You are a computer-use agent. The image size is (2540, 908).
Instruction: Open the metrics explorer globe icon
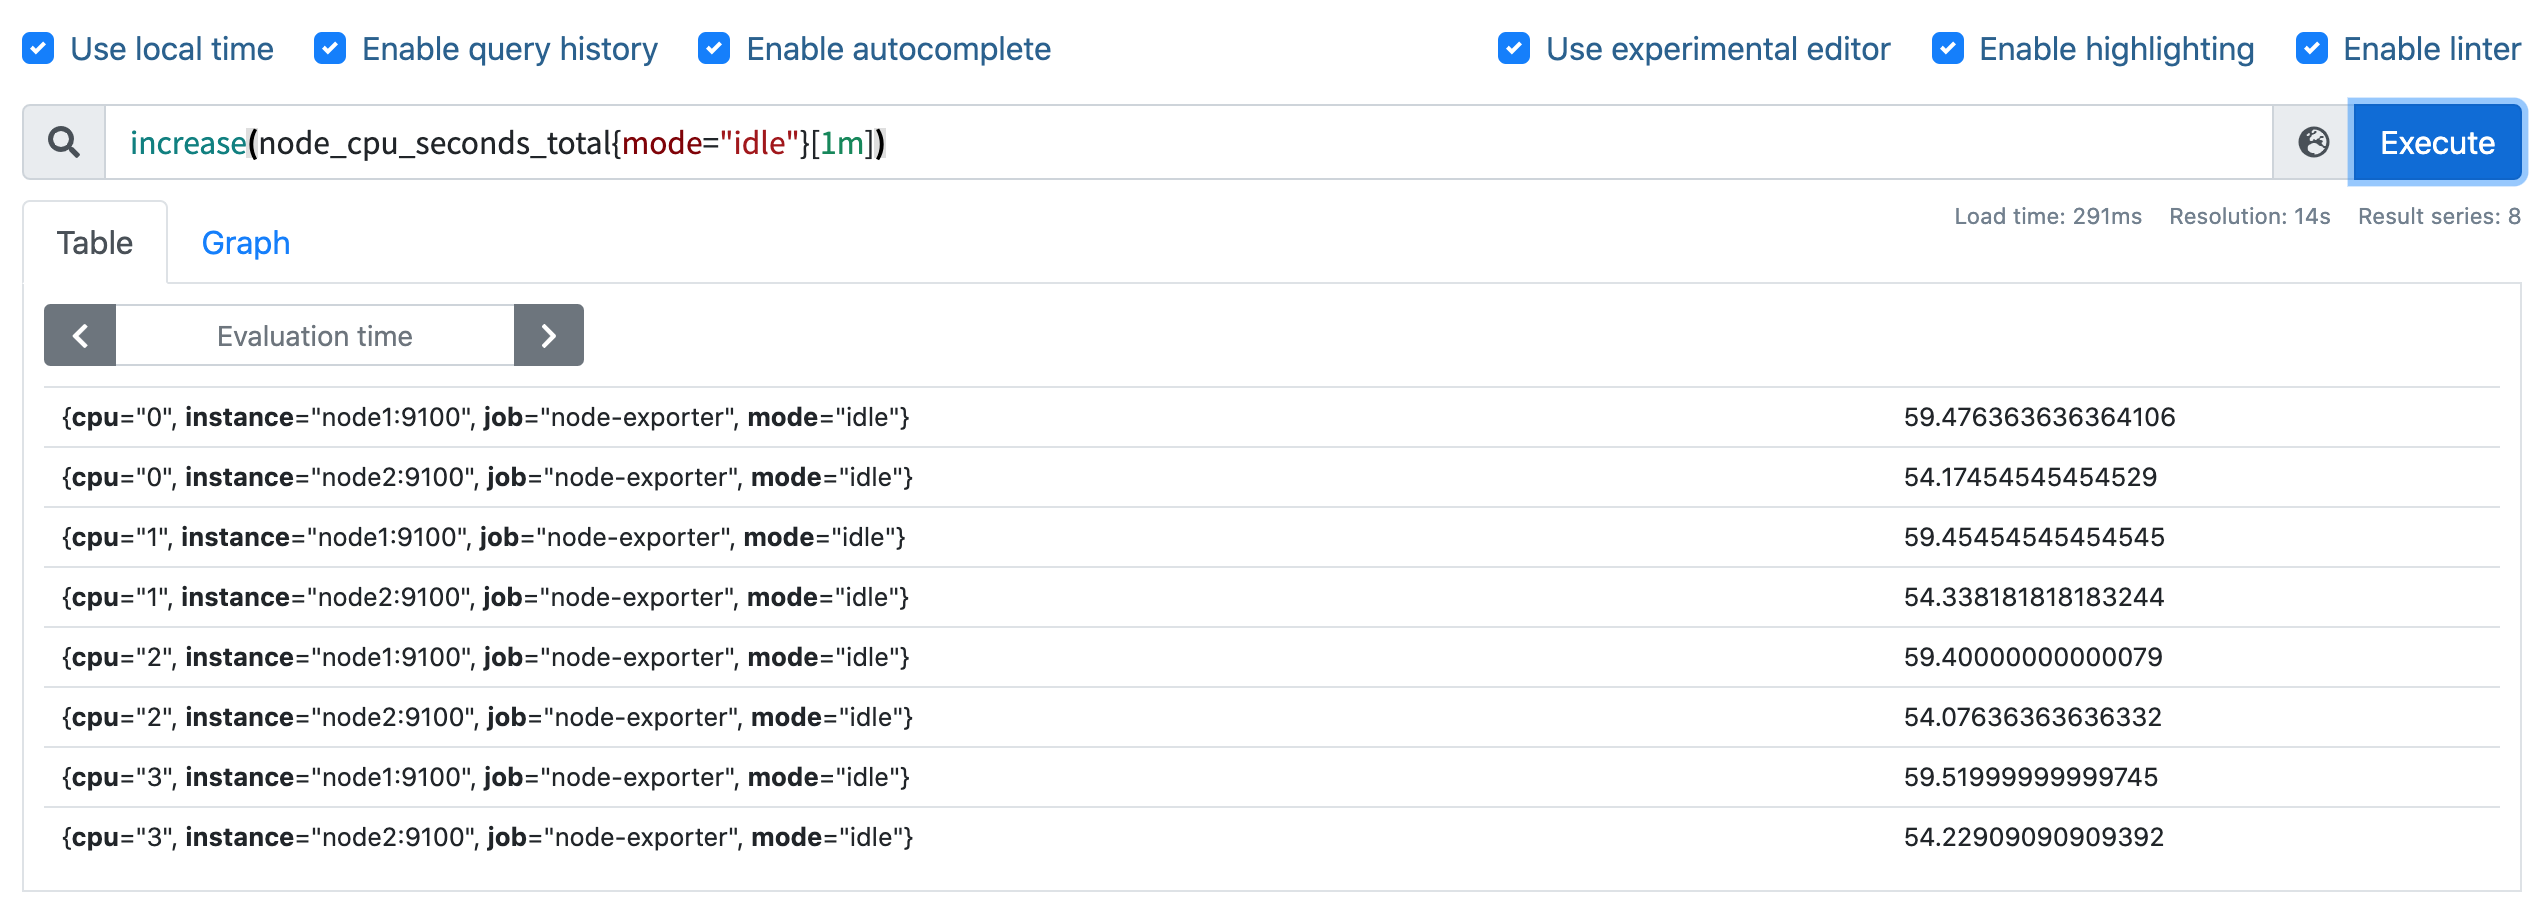2316,142
